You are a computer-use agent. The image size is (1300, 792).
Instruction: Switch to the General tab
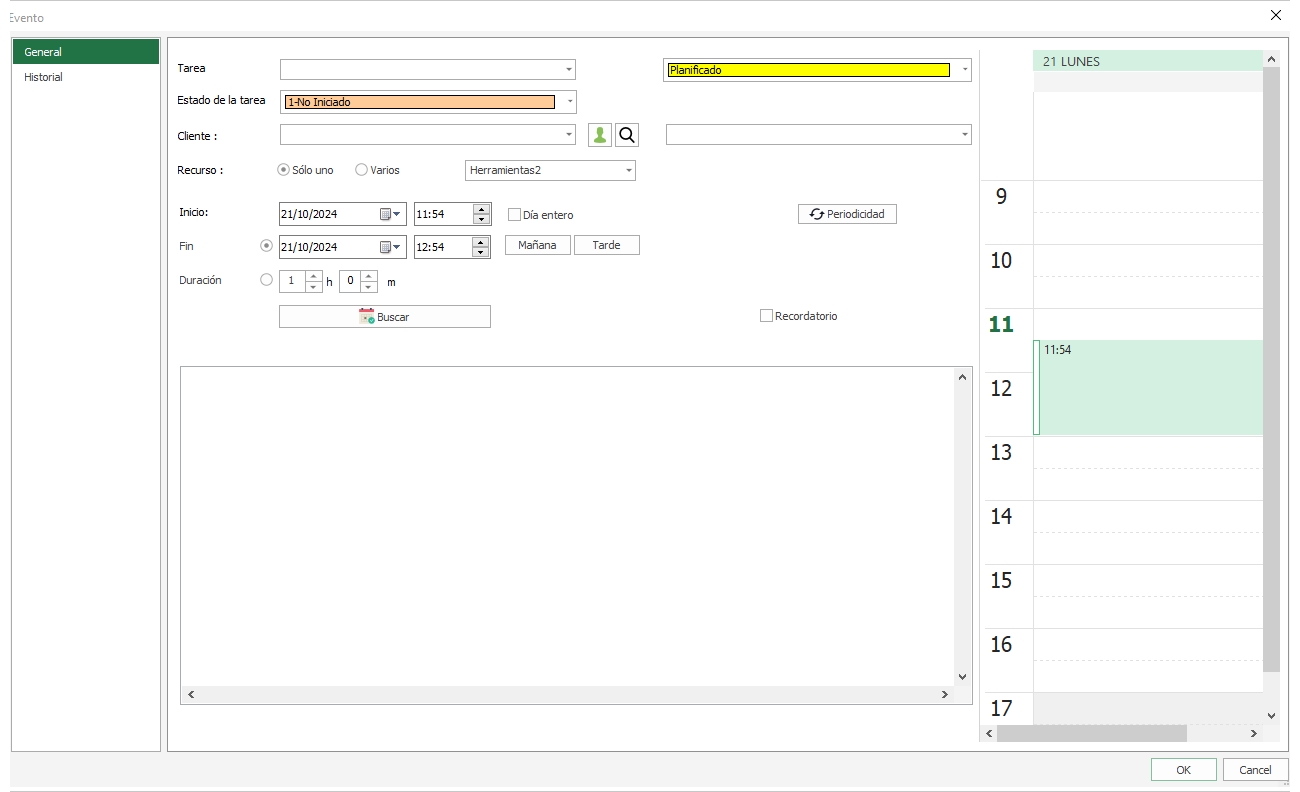[86, 52]
